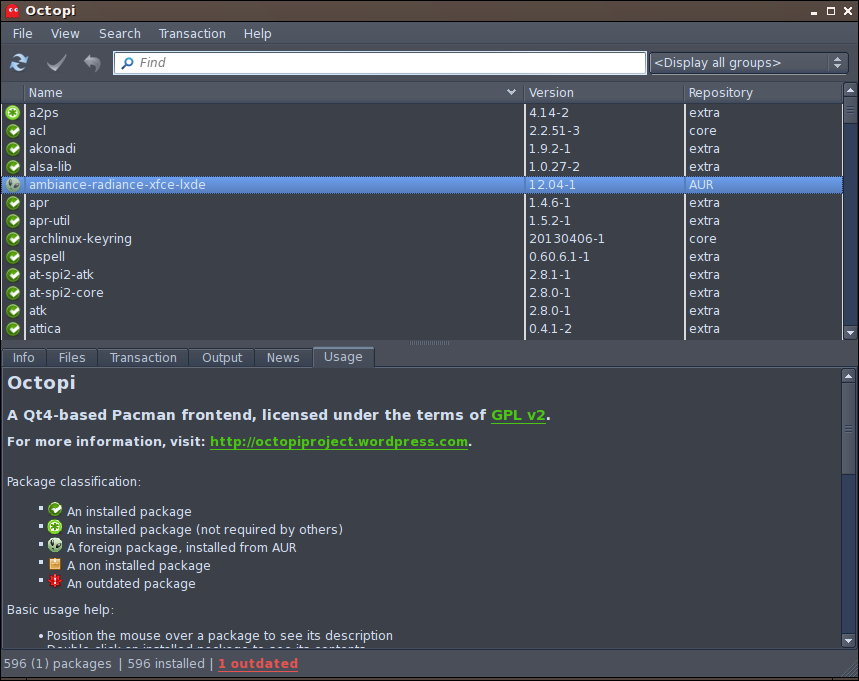Screen dimensions: 859x681
Task: Click version 1.5.2-1 of apr-util
Action: click(549, 221)
